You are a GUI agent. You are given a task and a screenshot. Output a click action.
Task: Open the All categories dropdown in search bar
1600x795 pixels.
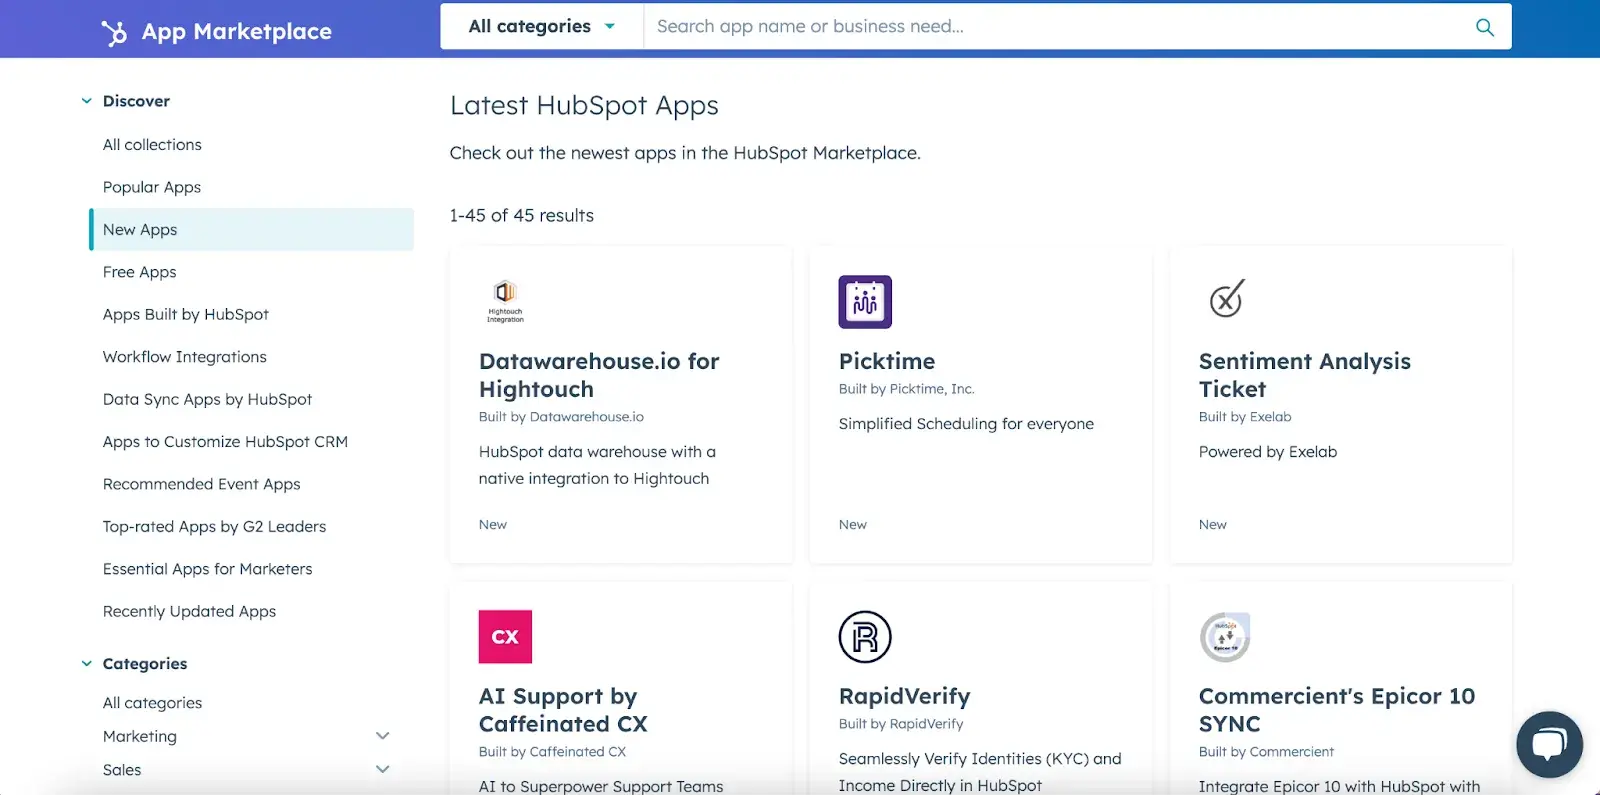542,27
